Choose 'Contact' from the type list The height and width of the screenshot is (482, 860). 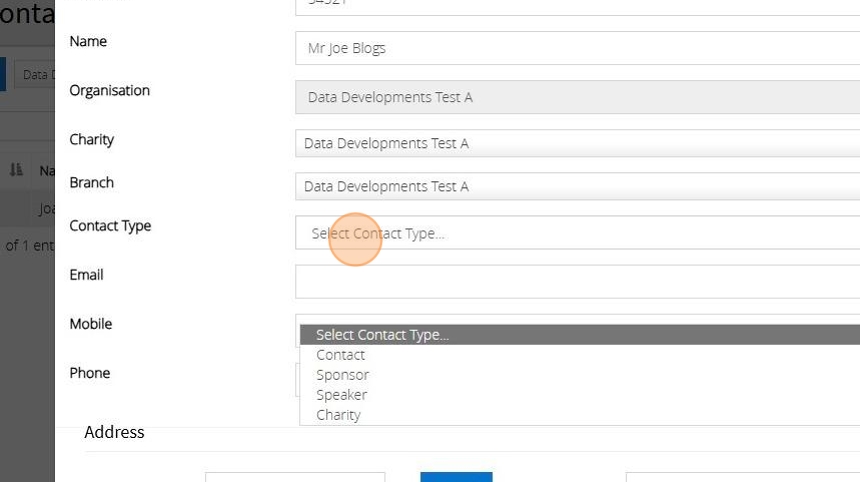[x=341, y=355]
